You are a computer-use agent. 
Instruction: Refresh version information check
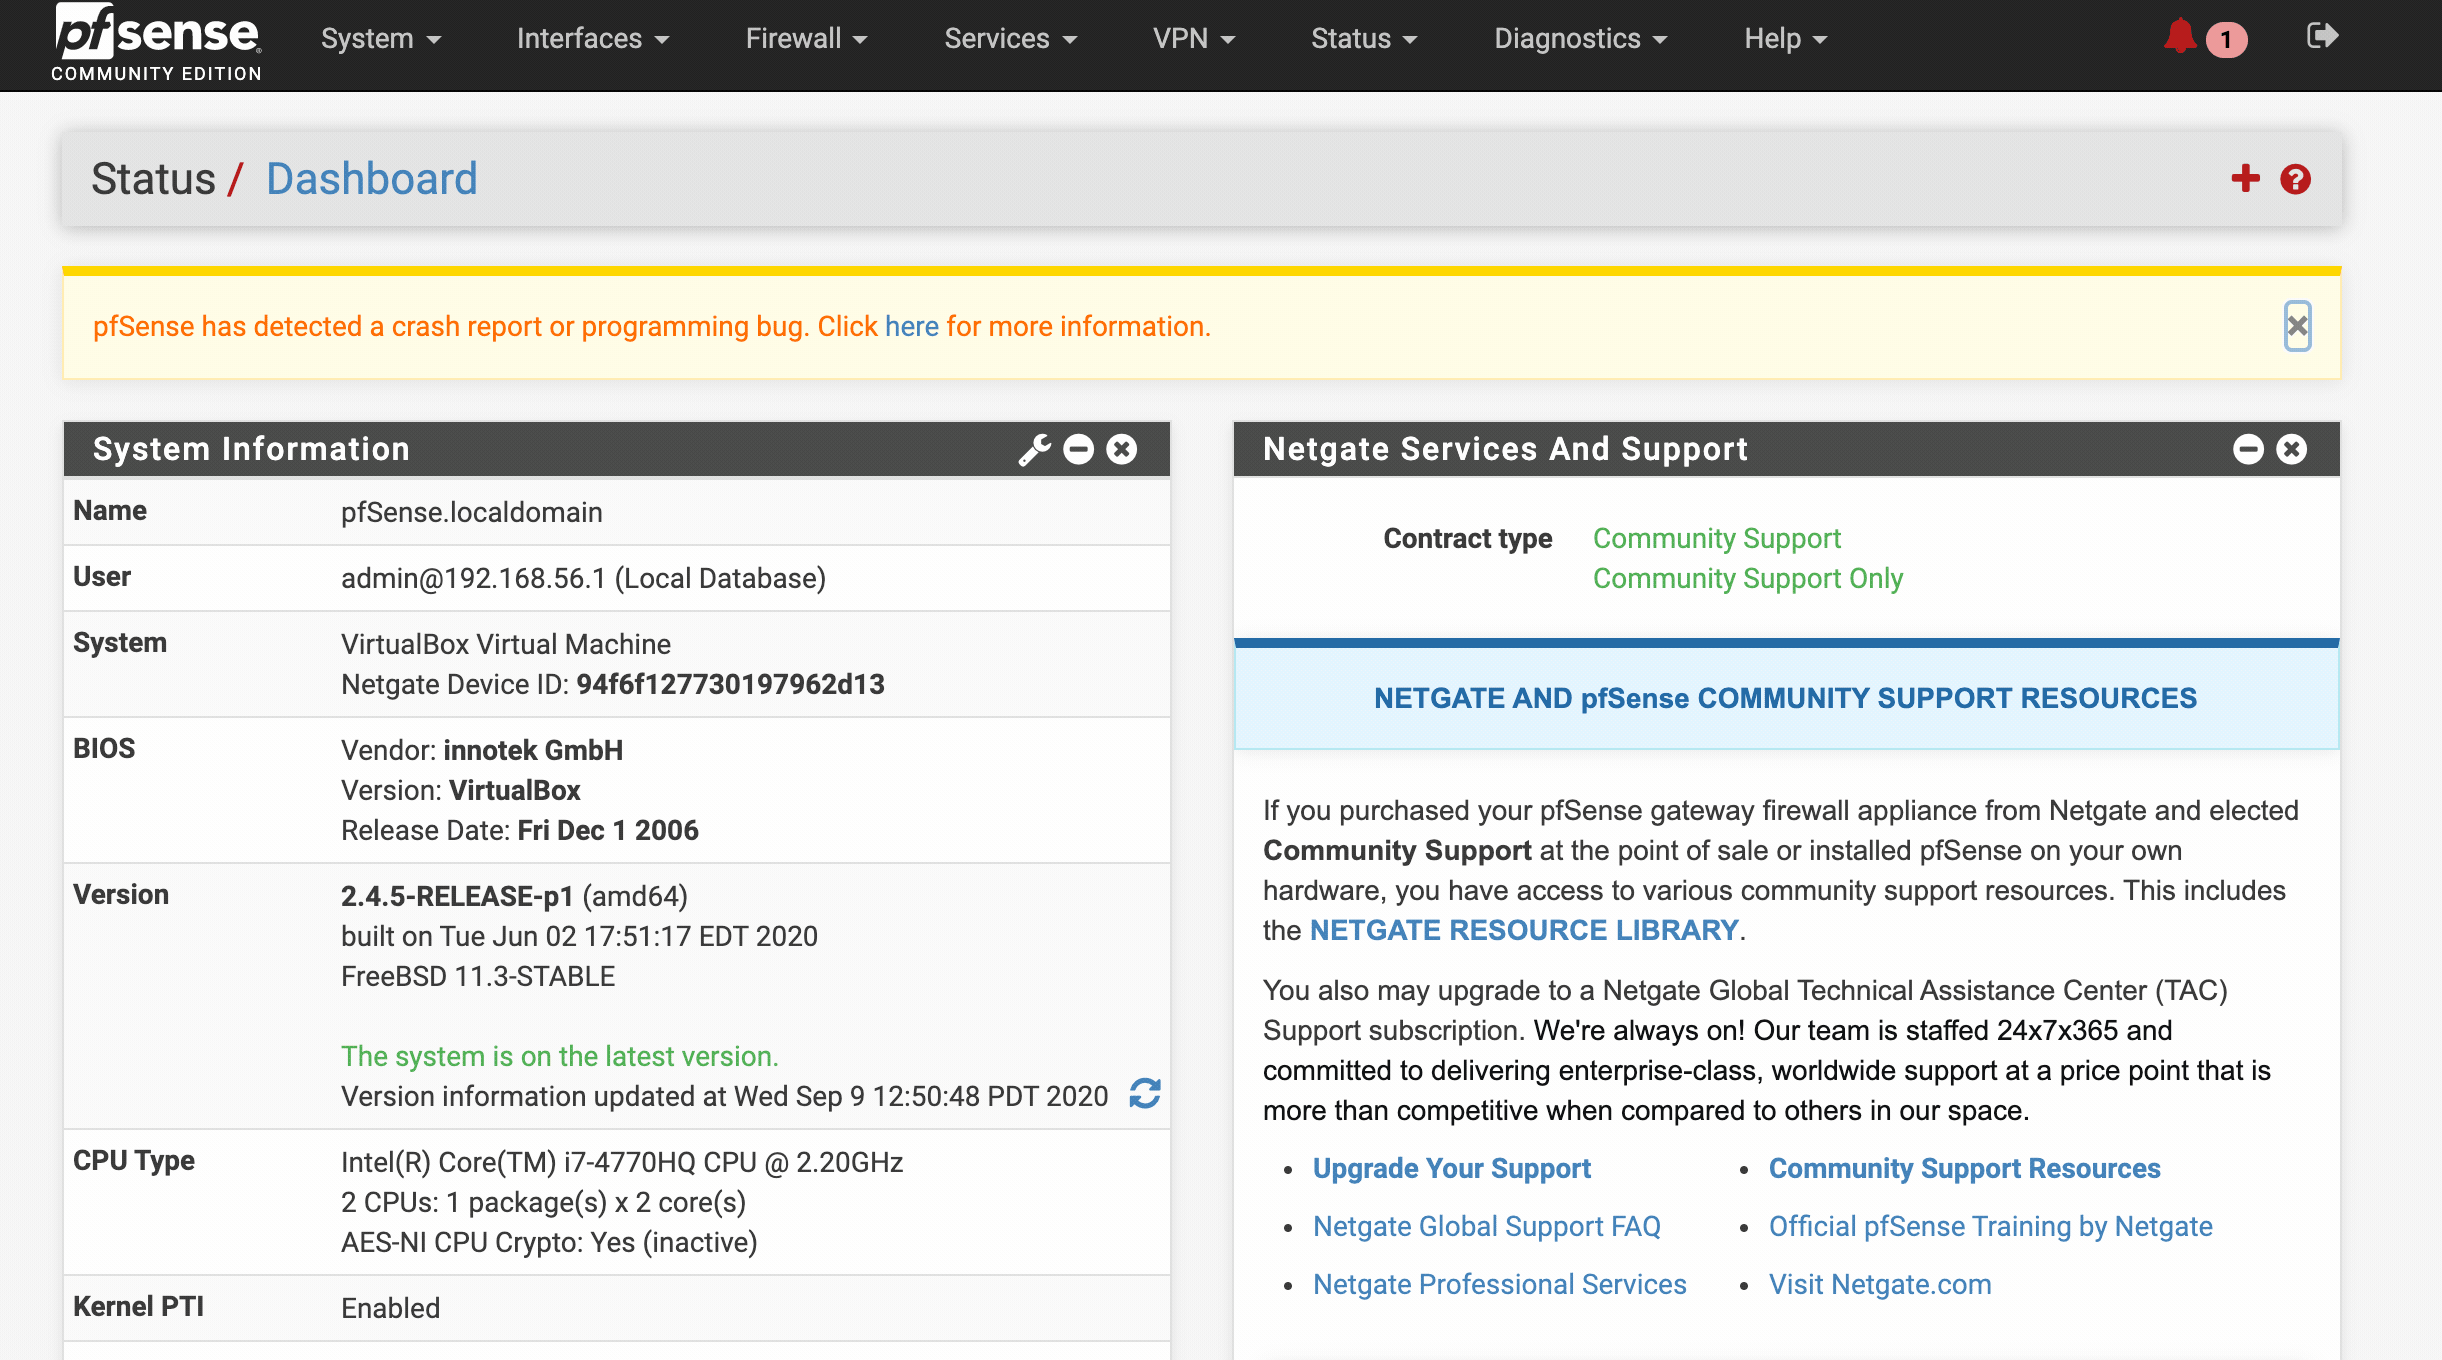[1145, 1094]
